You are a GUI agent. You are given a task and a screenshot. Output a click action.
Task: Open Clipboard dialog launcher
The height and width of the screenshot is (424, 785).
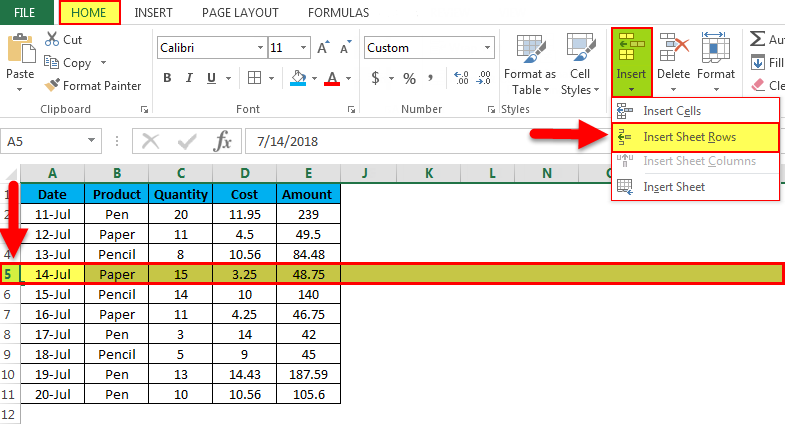click(x=144, y=110)
